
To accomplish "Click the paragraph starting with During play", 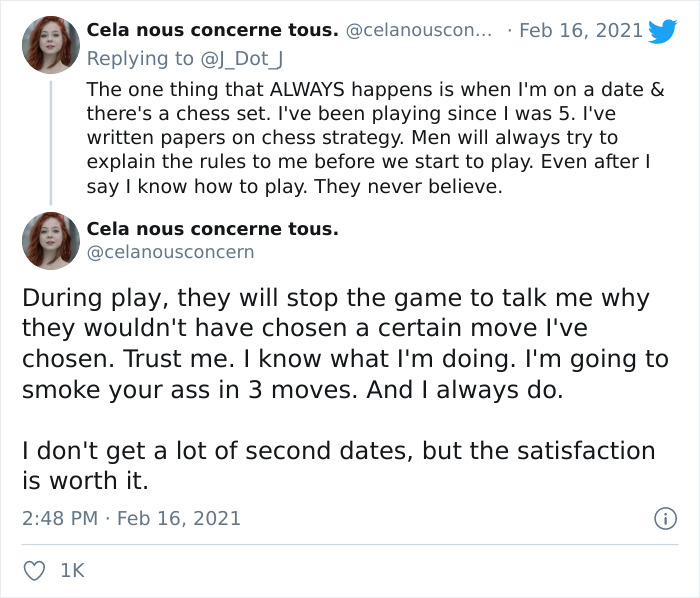I will [x=345, y=344].
